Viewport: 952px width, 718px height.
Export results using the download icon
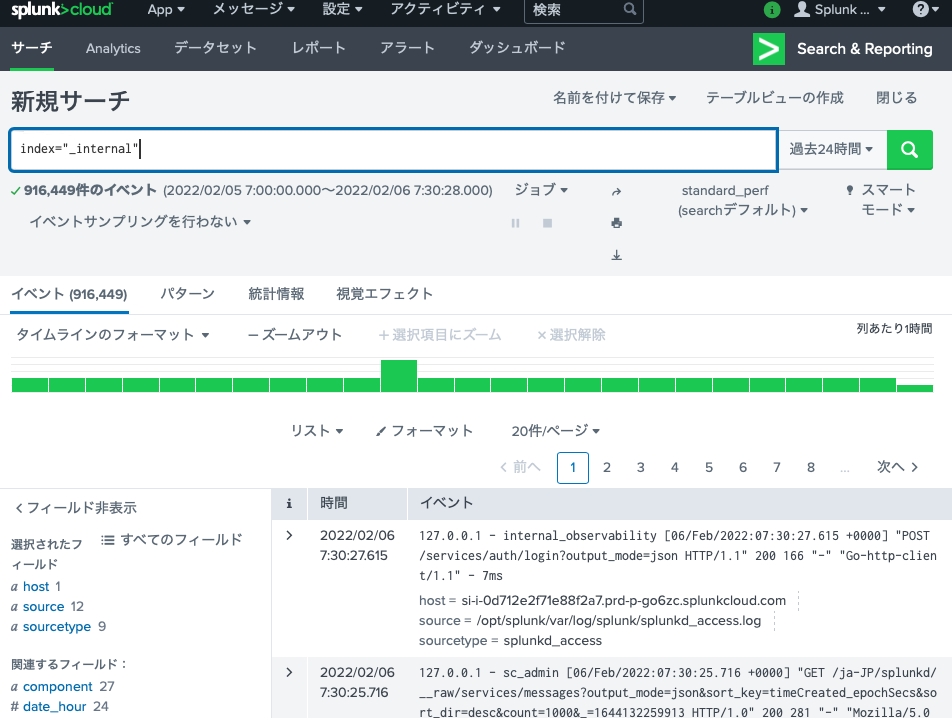coord(616,255)
